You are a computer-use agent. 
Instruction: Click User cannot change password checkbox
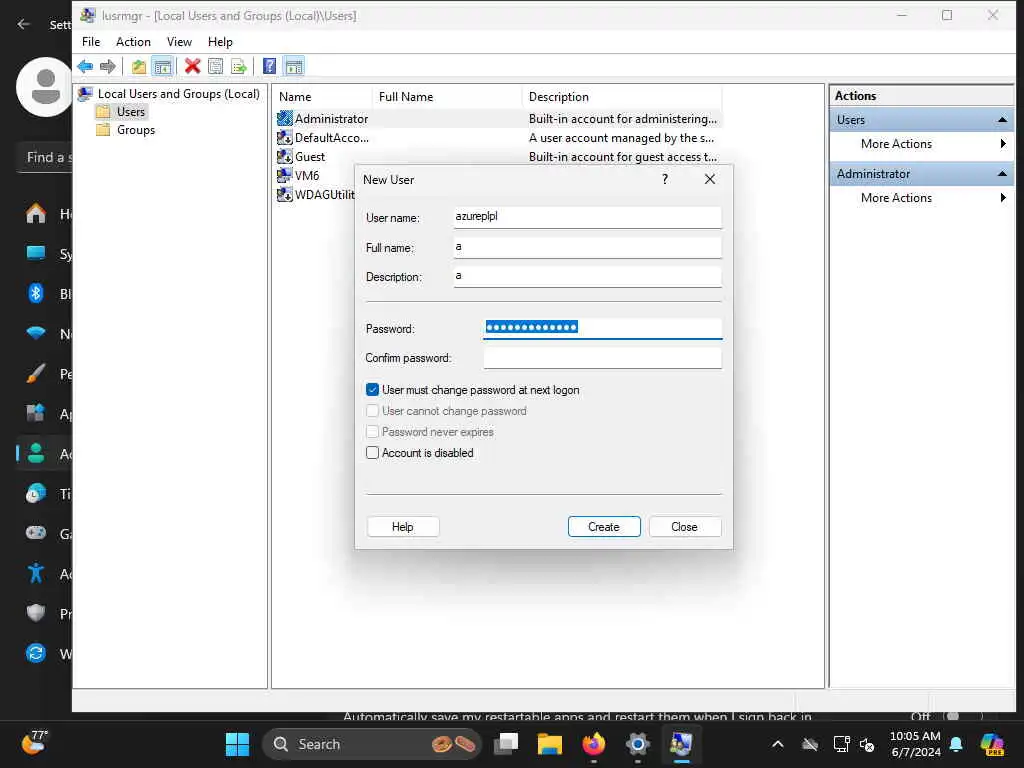(372, 411)
